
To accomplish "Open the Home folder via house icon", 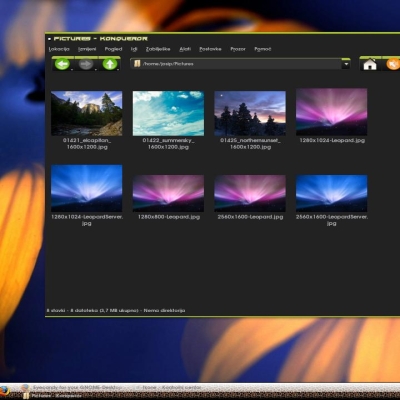I will tap(370, 64).
